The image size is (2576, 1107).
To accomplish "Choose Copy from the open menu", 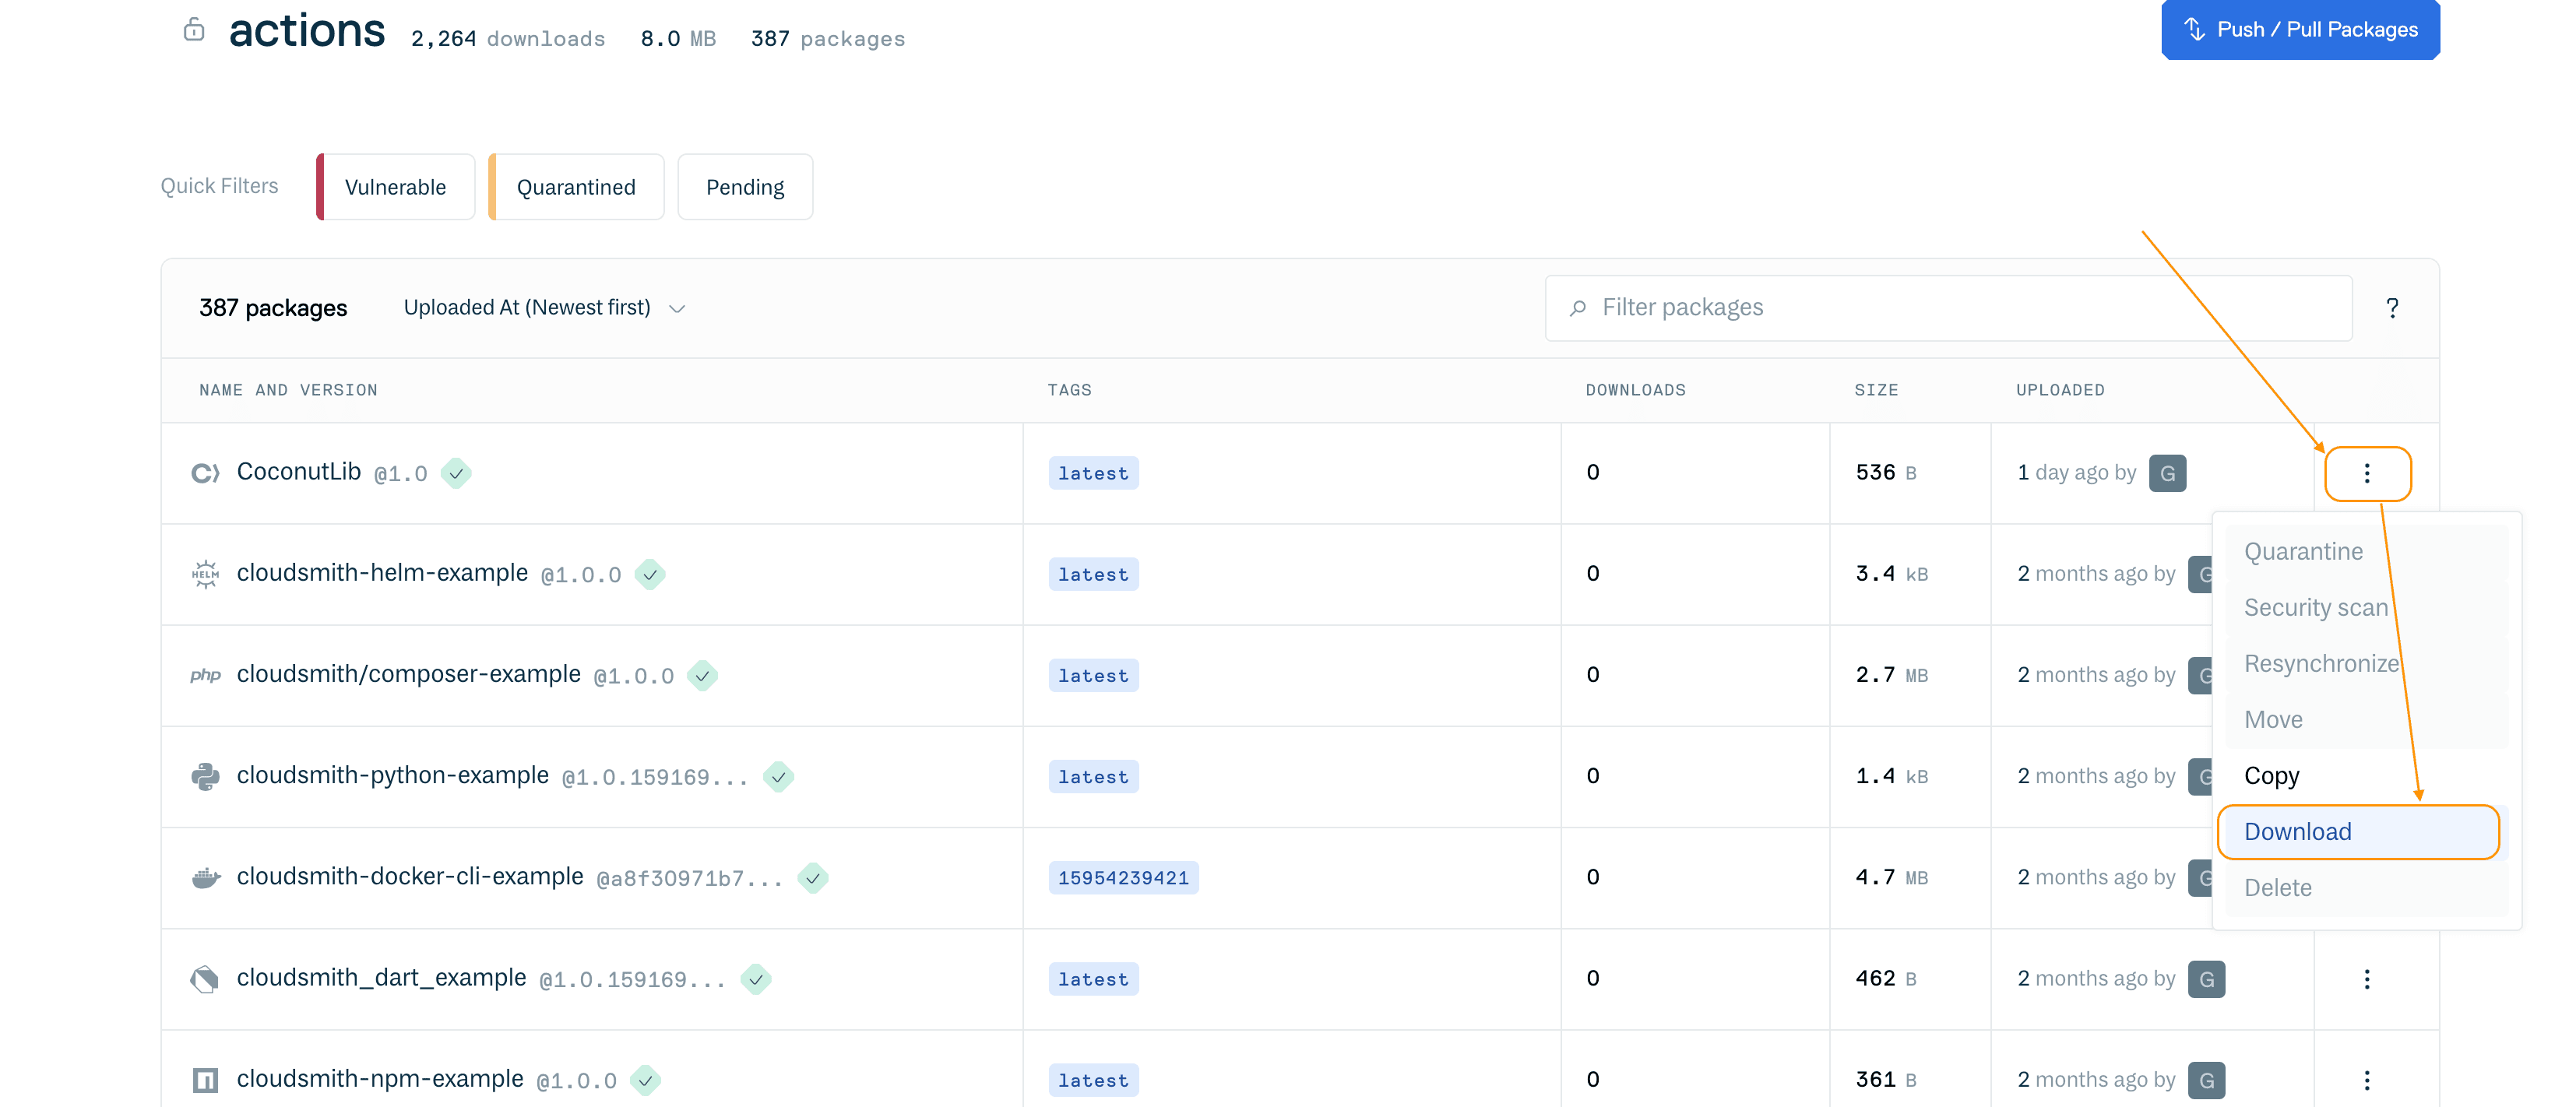I will pos(2272,775).
